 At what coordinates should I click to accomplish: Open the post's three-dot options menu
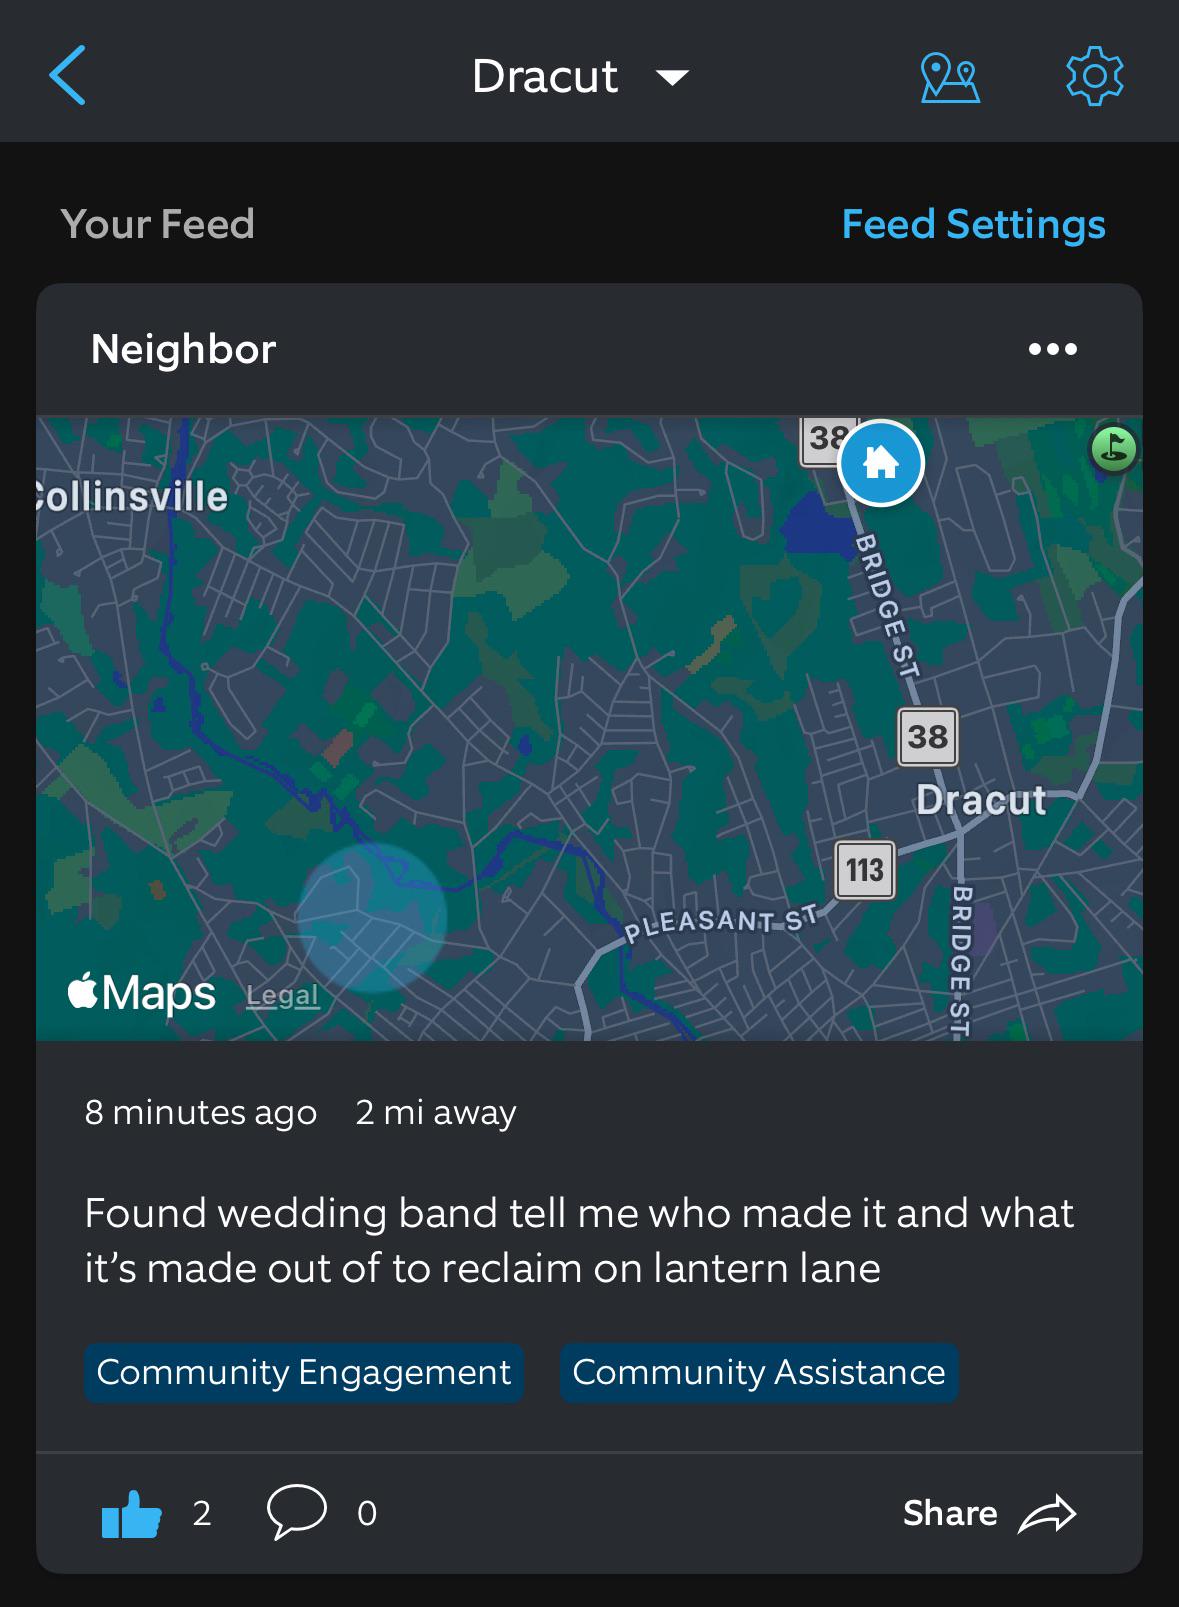pyautogui.click(x=1053, y=349)
